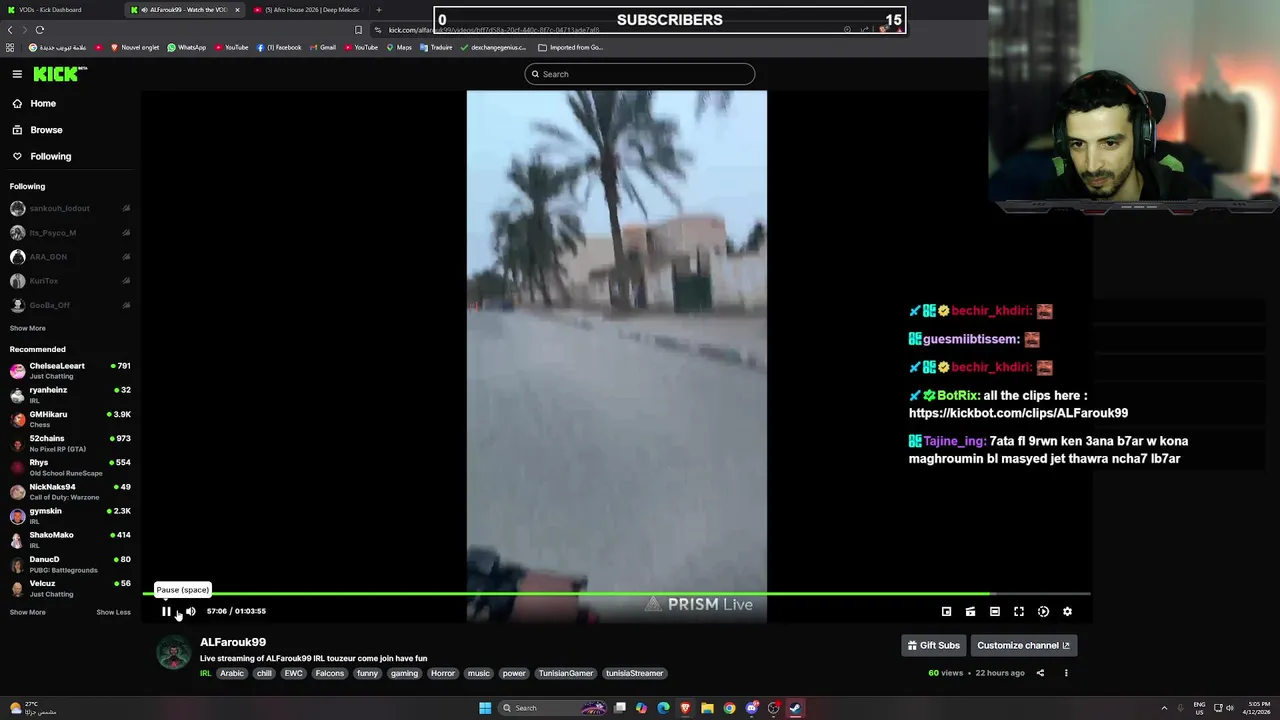Open Imported from Go... bookmarks folder
The width and height of the screenshot is (1280, 720).
[x=570, y=47]
